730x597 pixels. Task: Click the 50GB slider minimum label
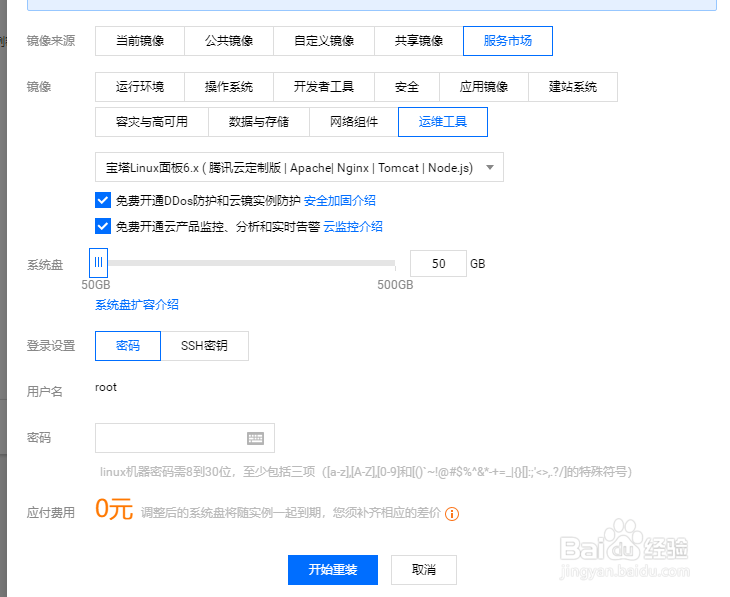(96, 285)
